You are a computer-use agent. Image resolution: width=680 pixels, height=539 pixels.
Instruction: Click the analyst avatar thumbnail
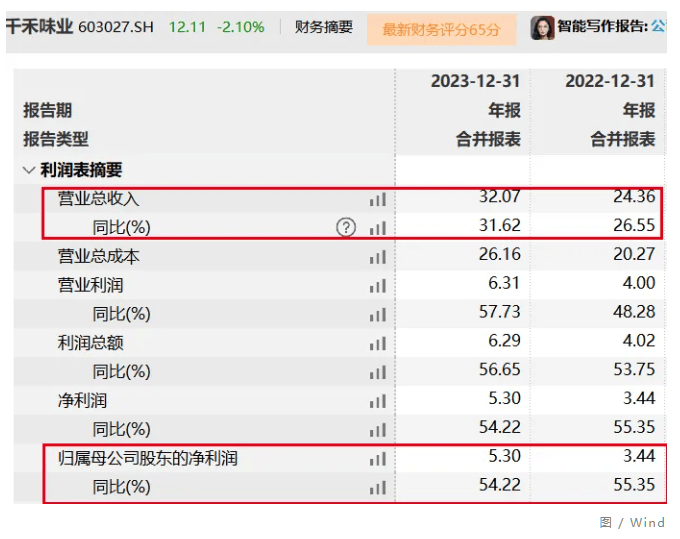point(543,28)
